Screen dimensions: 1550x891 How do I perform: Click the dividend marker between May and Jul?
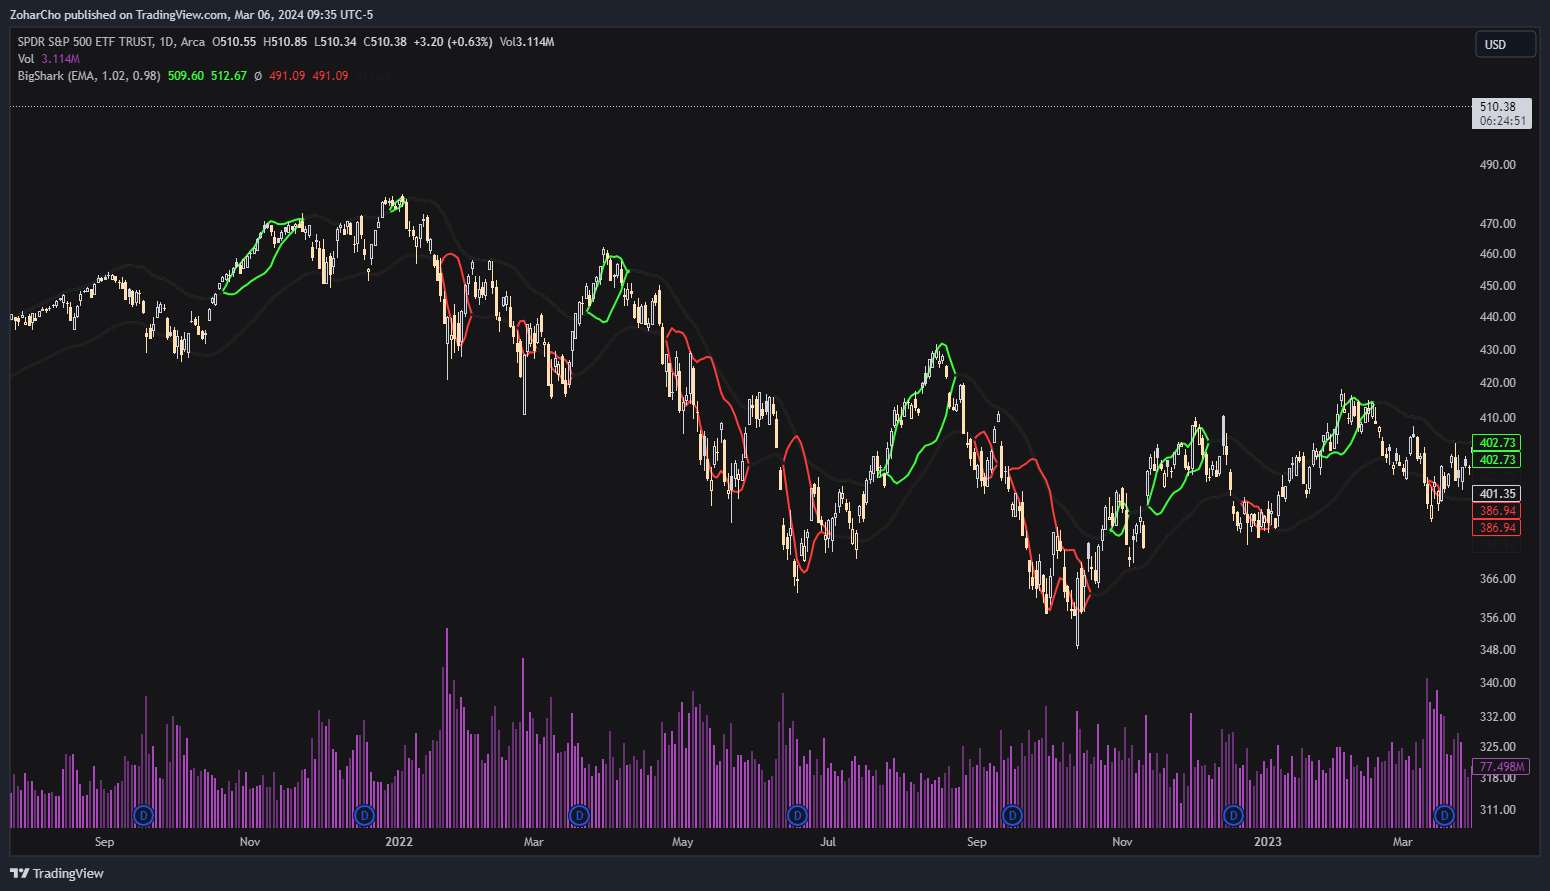point(797,816)
